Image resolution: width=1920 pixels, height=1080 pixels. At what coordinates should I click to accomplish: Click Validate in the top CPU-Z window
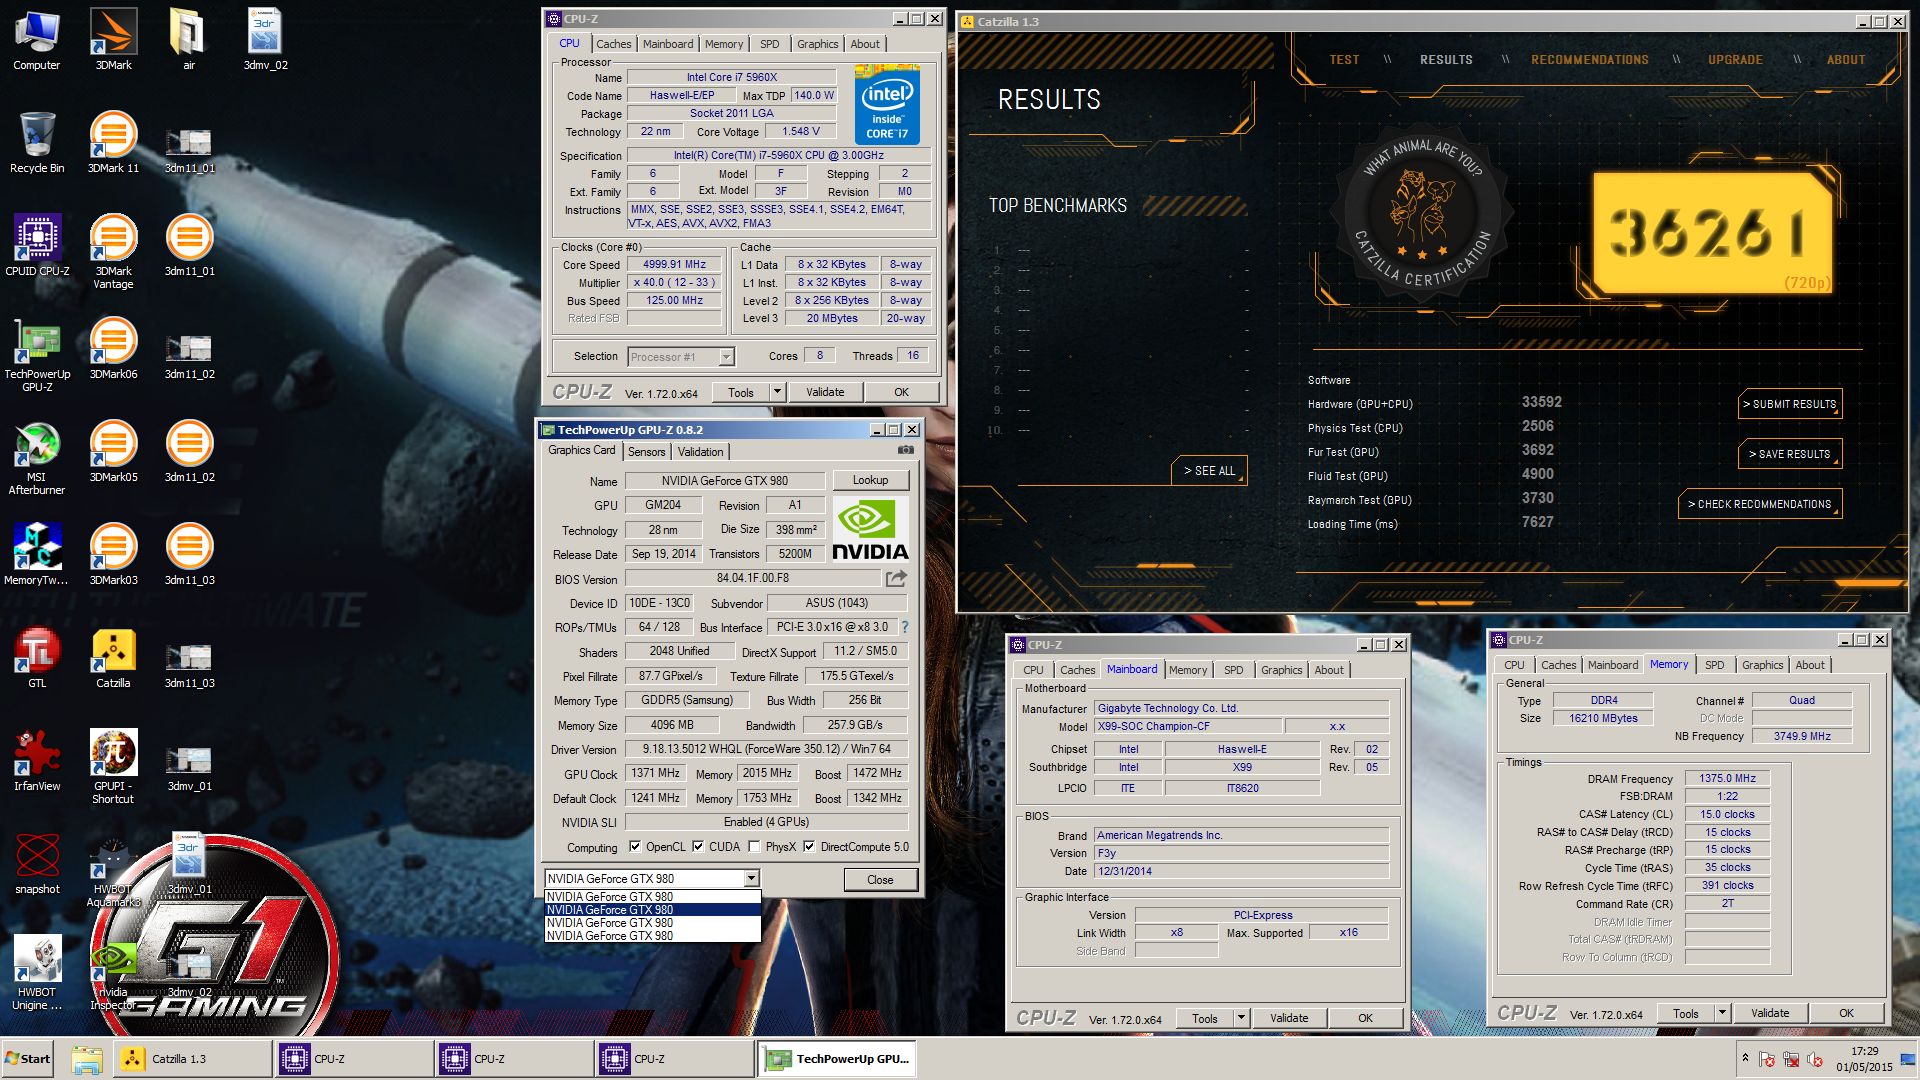pos(825,392)
